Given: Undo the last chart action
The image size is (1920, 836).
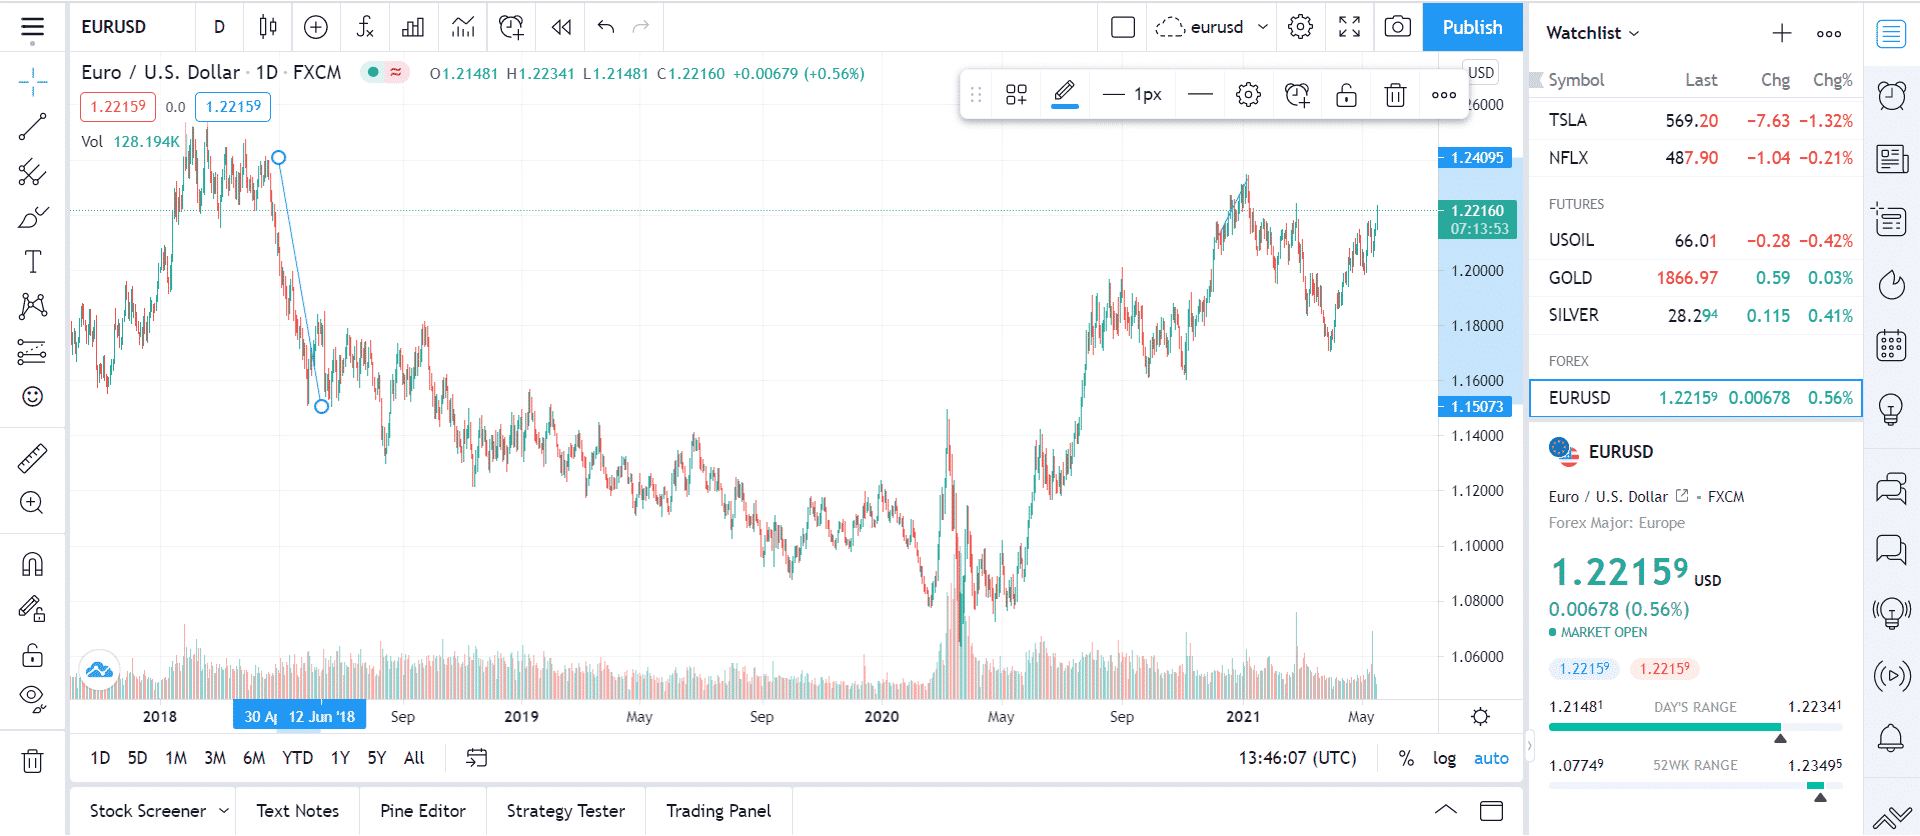Looking at the screenshot, I should tap(606, 27).
